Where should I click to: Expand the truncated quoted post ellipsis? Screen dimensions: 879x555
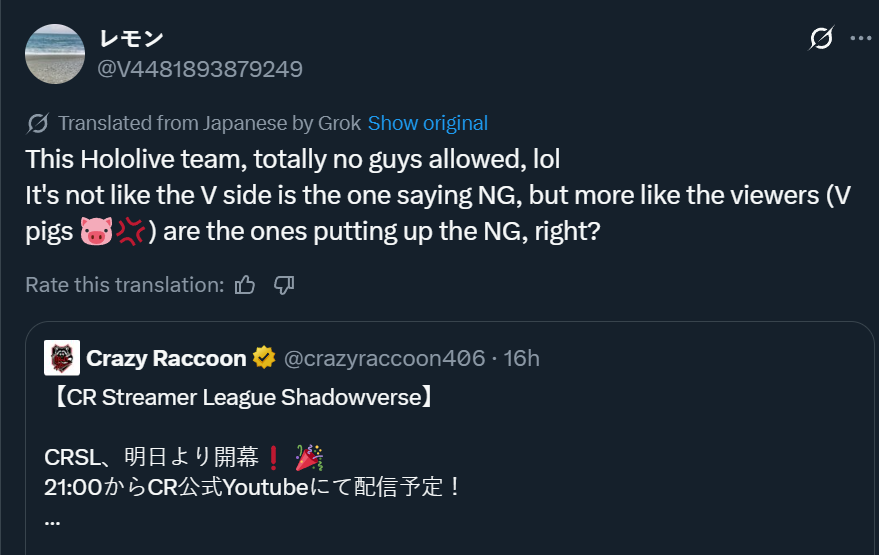click(52, 521)
